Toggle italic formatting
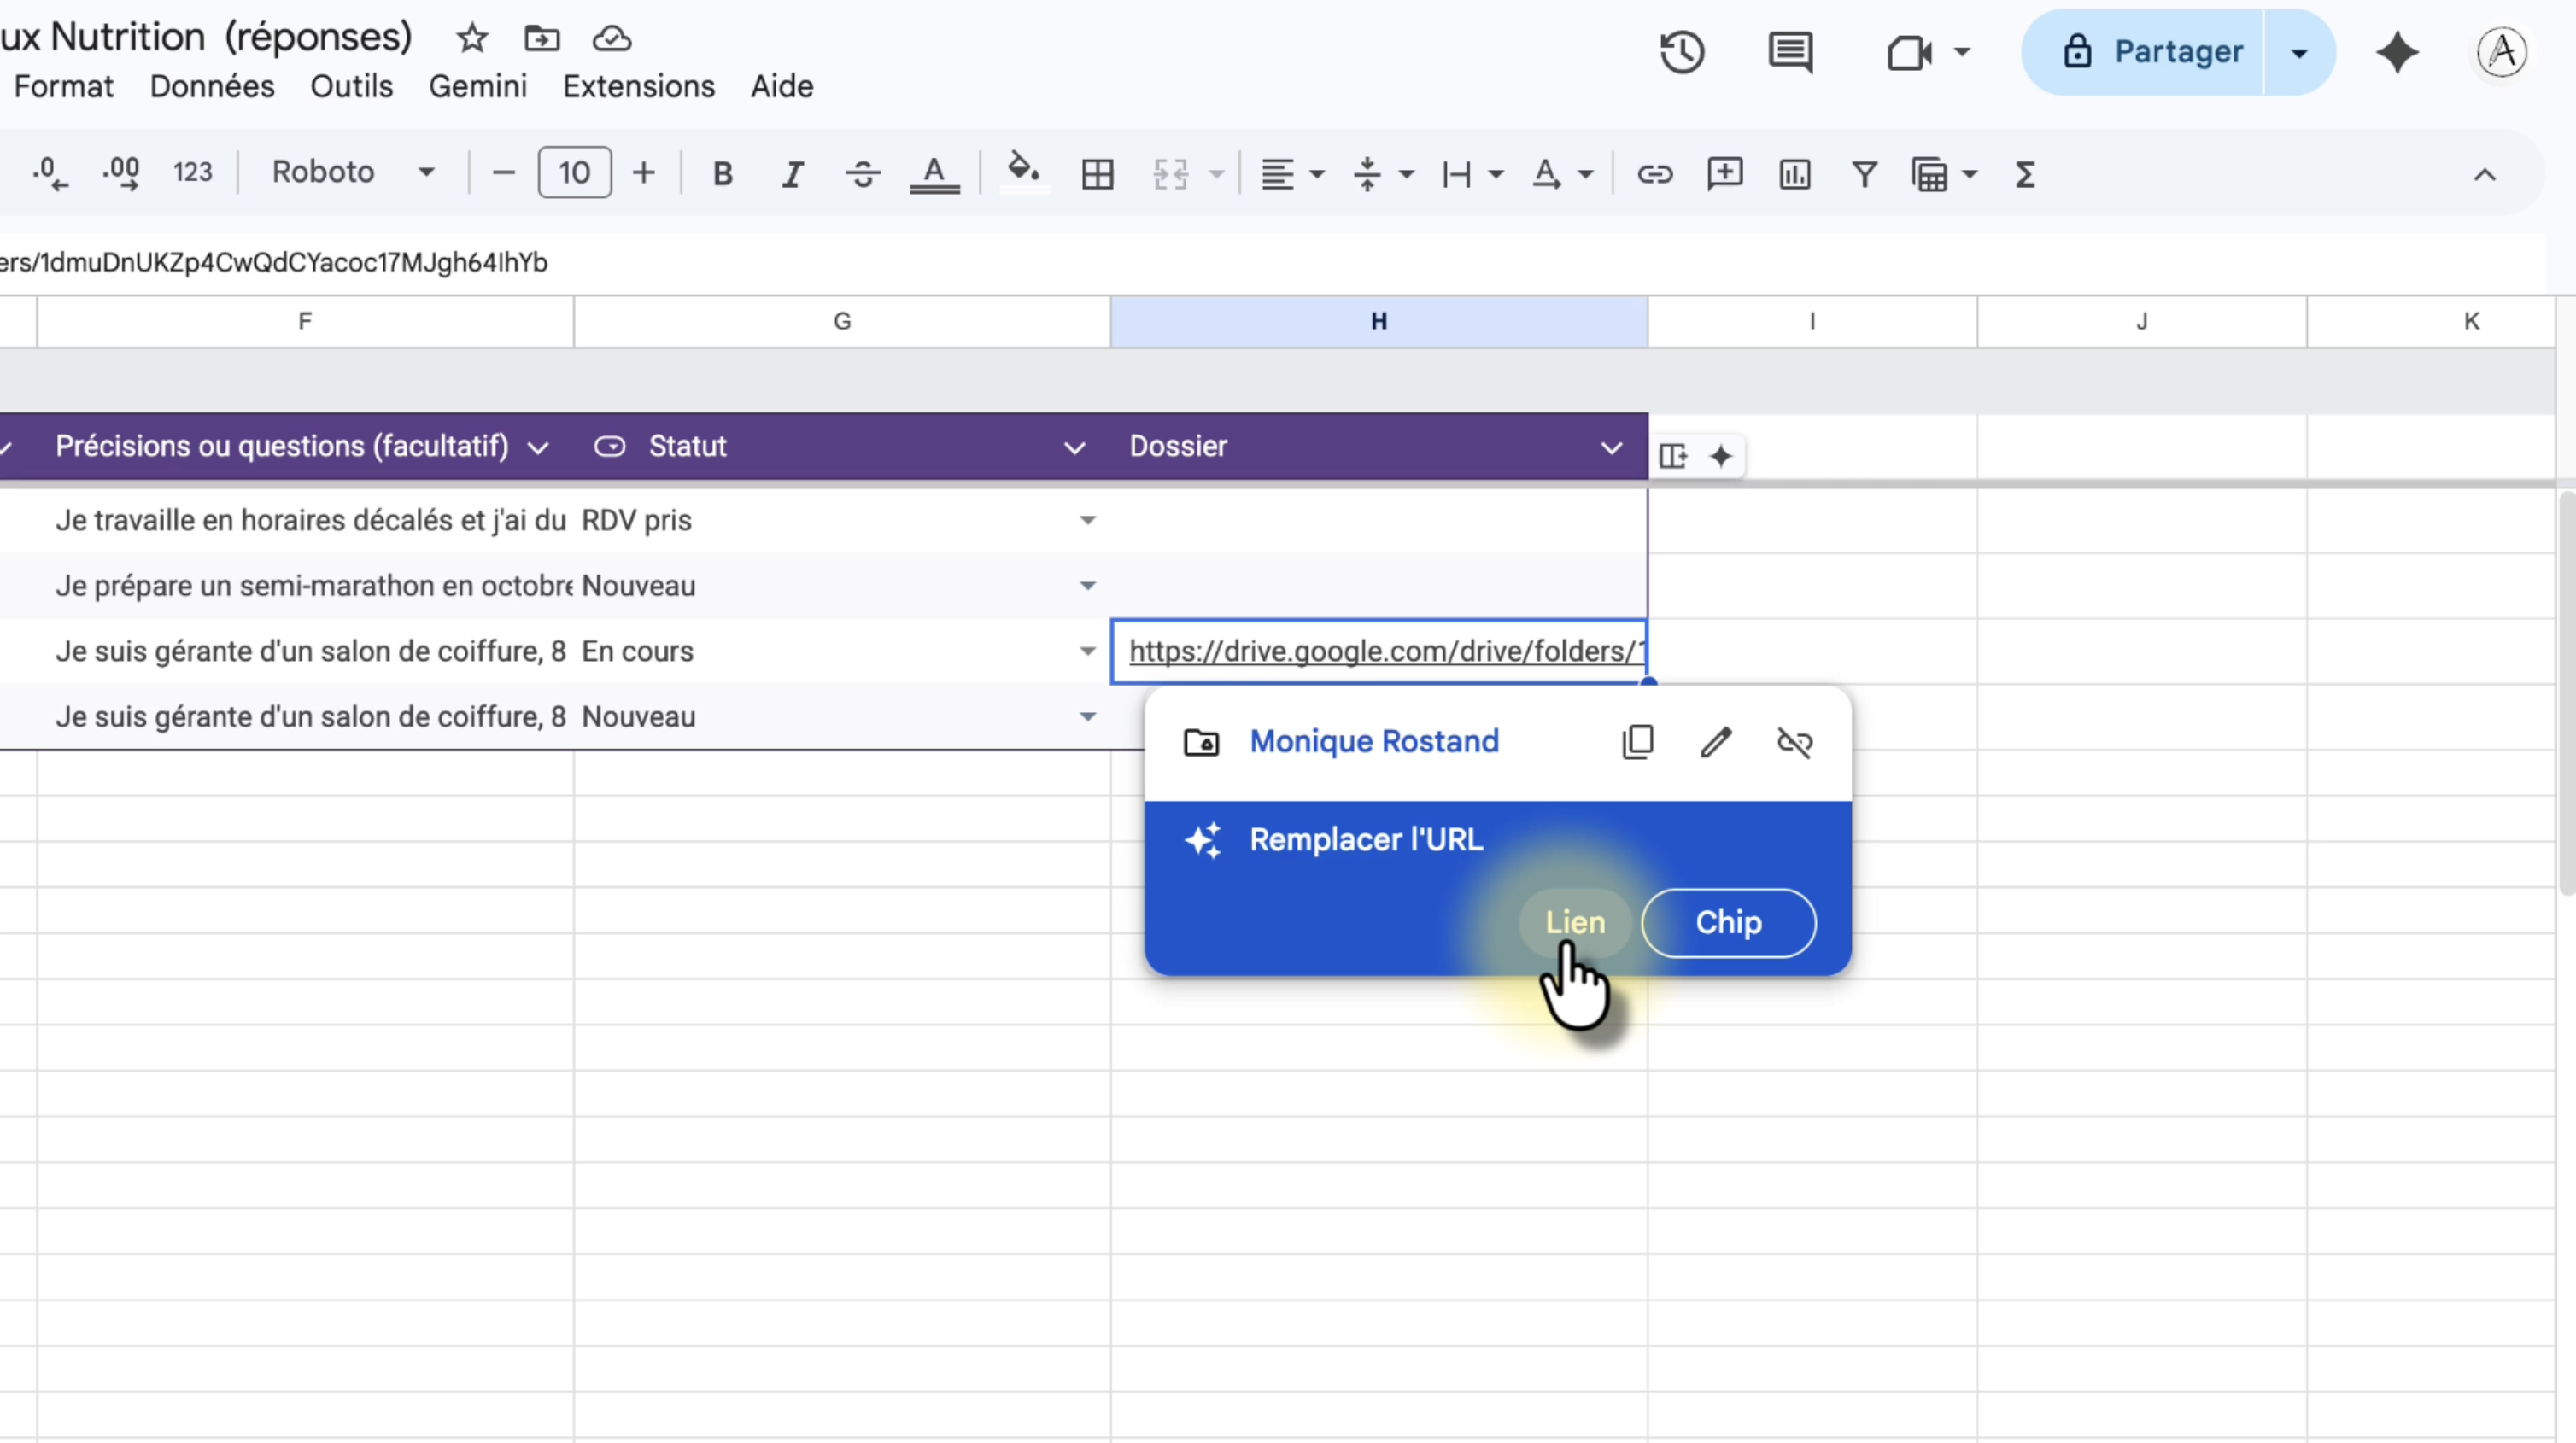The image size is (2576, 1443). pyautogui.click(x=792, y=174)
